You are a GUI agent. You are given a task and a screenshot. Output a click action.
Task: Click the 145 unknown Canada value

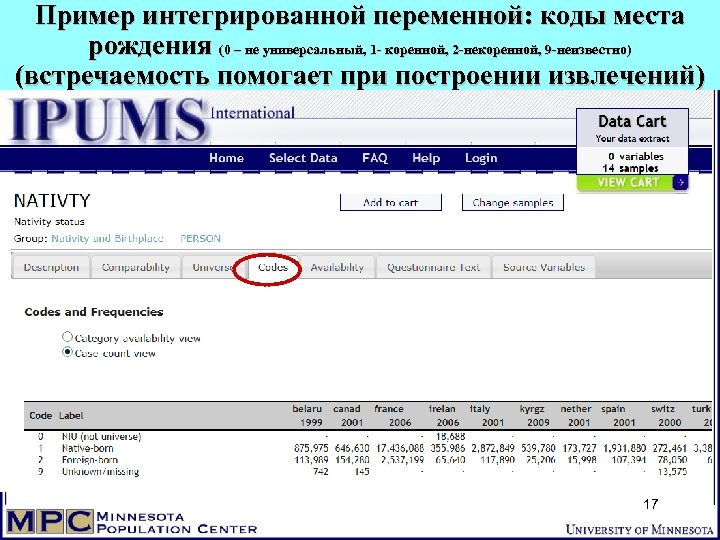[361, 471]
